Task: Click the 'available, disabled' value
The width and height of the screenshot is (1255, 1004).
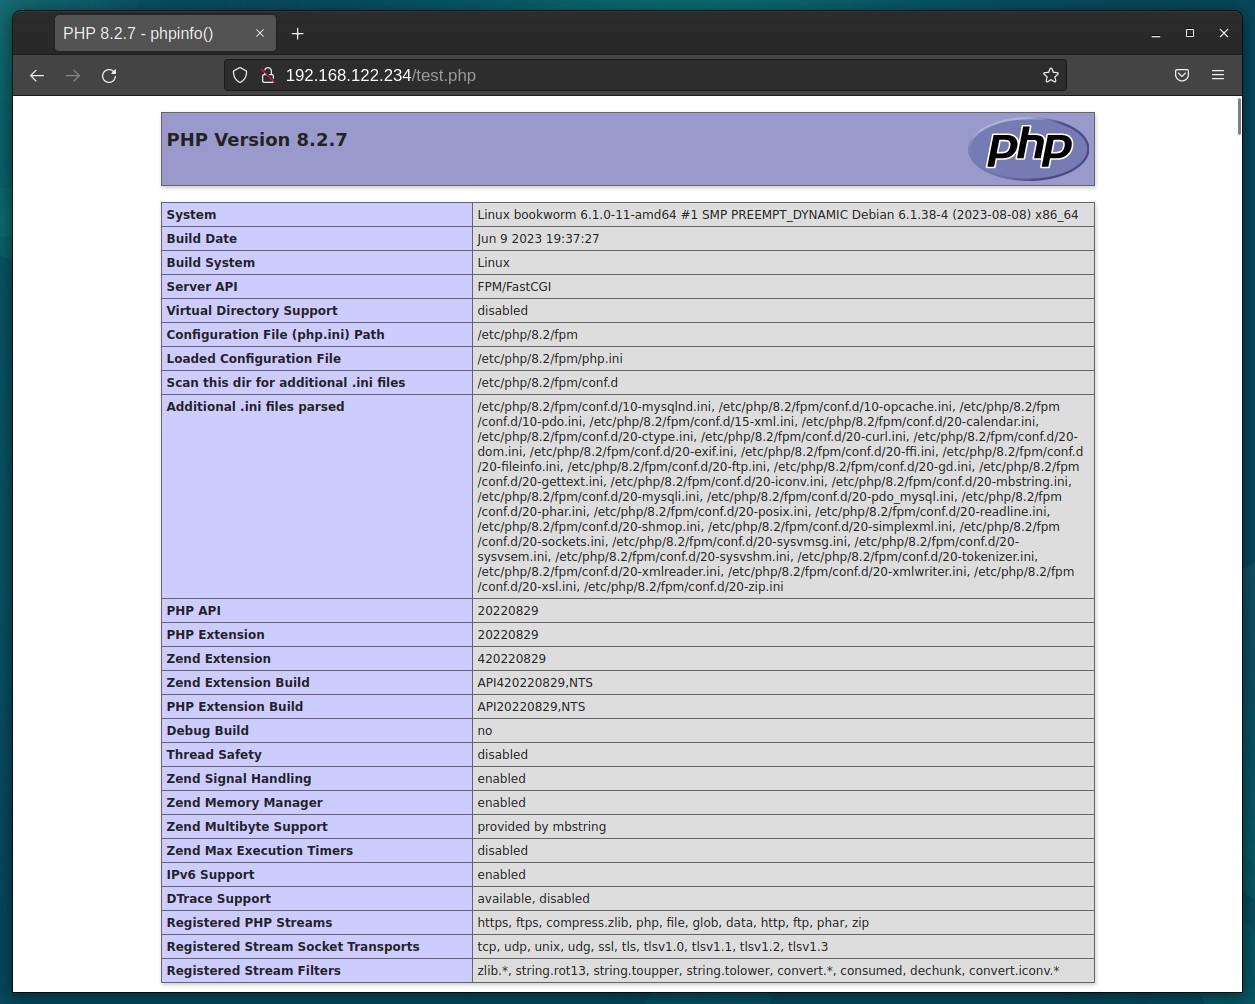Action: (x=533, y=899)
